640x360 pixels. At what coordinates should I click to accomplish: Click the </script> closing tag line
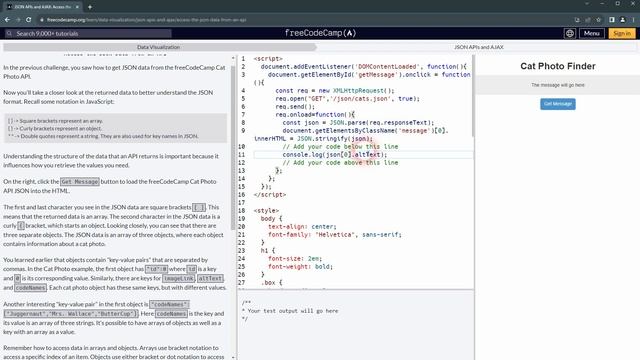point(269,195)
